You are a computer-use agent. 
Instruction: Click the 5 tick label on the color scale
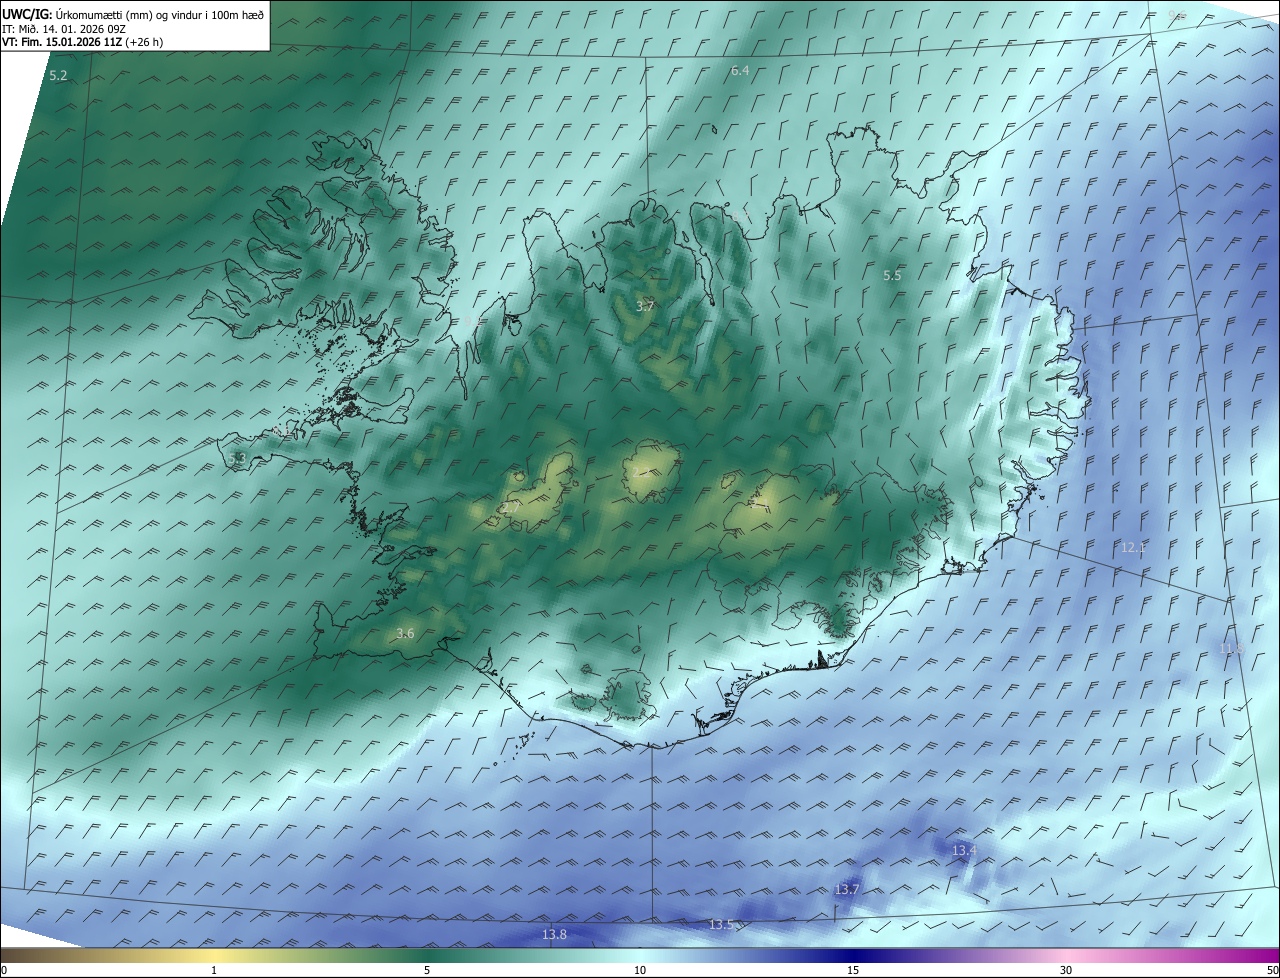pyautogui.click(x=427, y=970)
